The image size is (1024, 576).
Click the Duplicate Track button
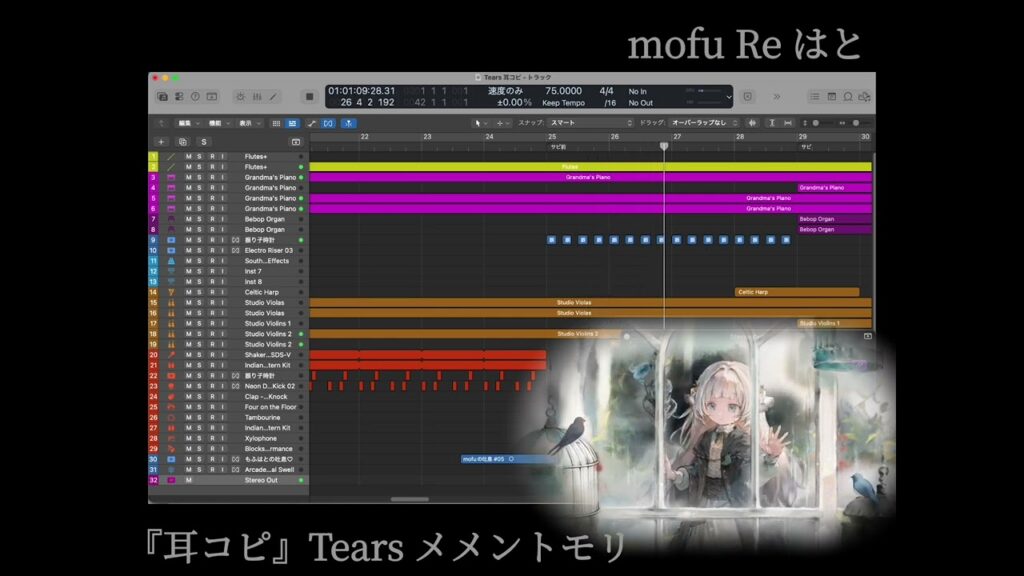[x=182, y=142]
